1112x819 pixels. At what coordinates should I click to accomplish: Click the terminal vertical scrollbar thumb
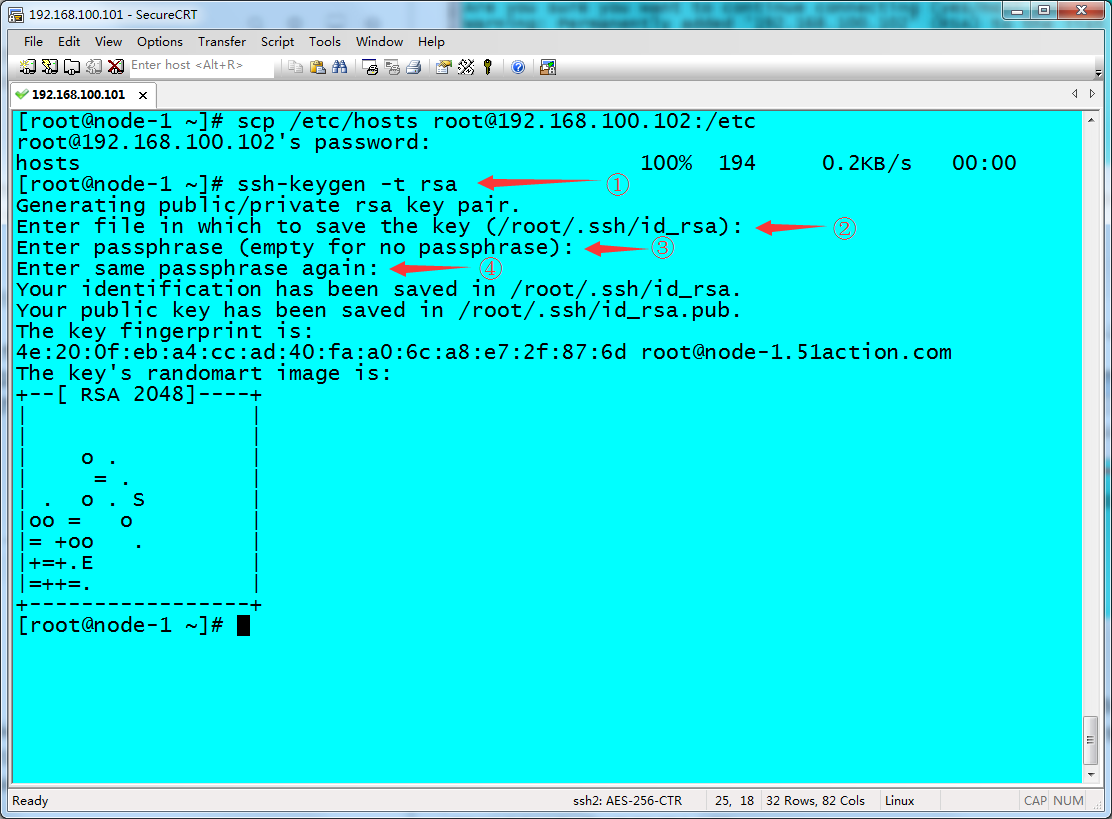point(1091,740)
